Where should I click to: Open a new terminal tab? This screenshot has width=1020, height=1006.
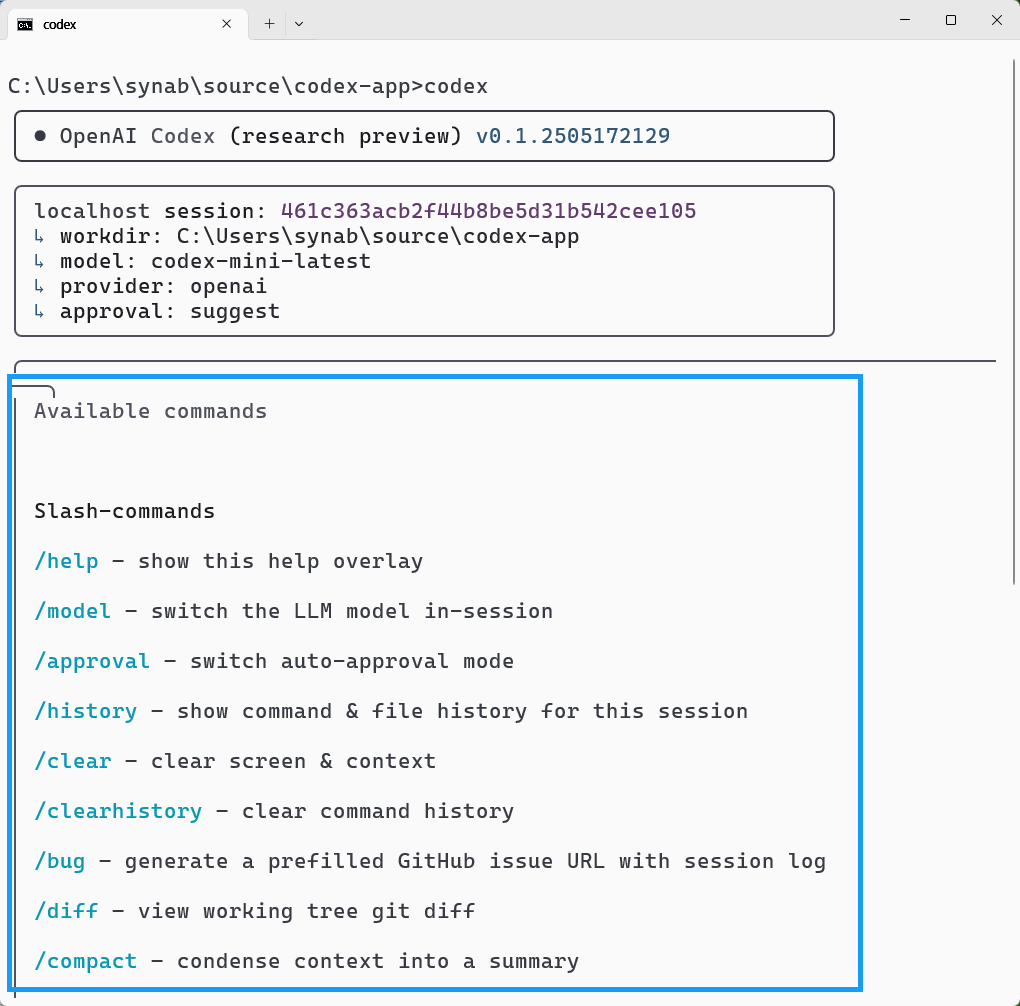click(x=269, y=24)
